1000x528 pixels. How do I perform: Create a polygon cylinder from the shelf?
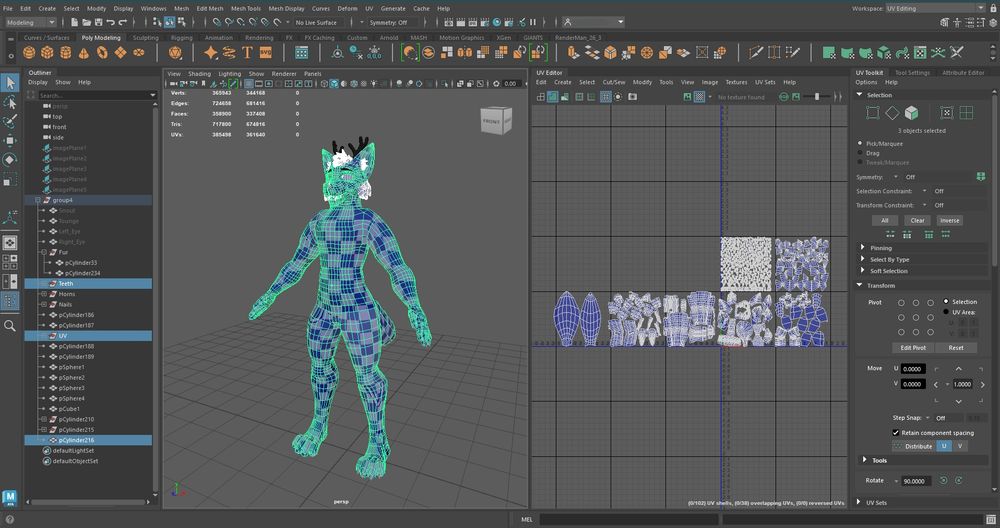point(66,53)
